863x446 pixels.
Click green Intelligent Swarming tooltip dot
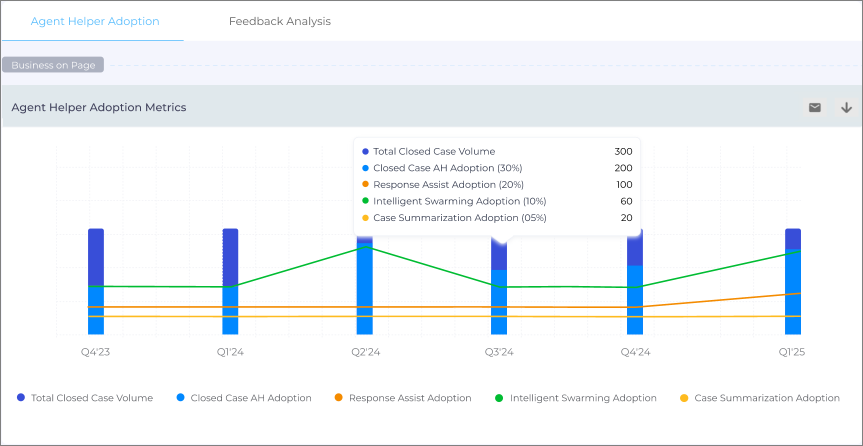tap(366, 201)
